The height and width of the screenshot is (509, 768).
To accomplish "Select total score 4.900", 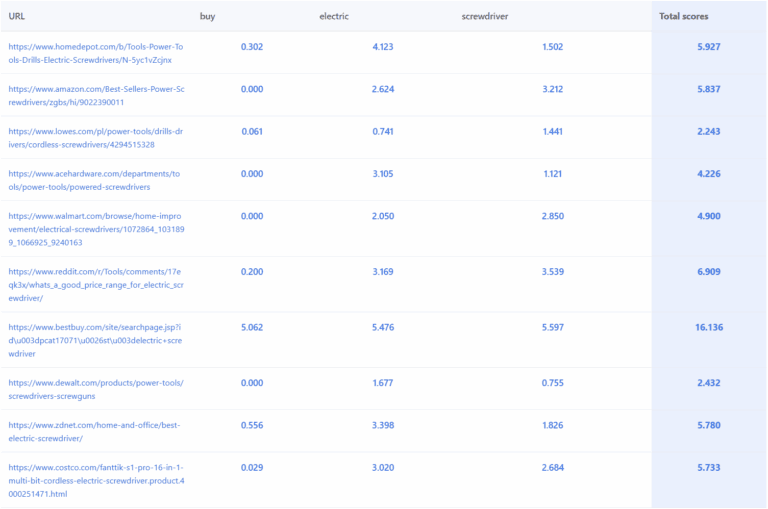I will [709, 216].
